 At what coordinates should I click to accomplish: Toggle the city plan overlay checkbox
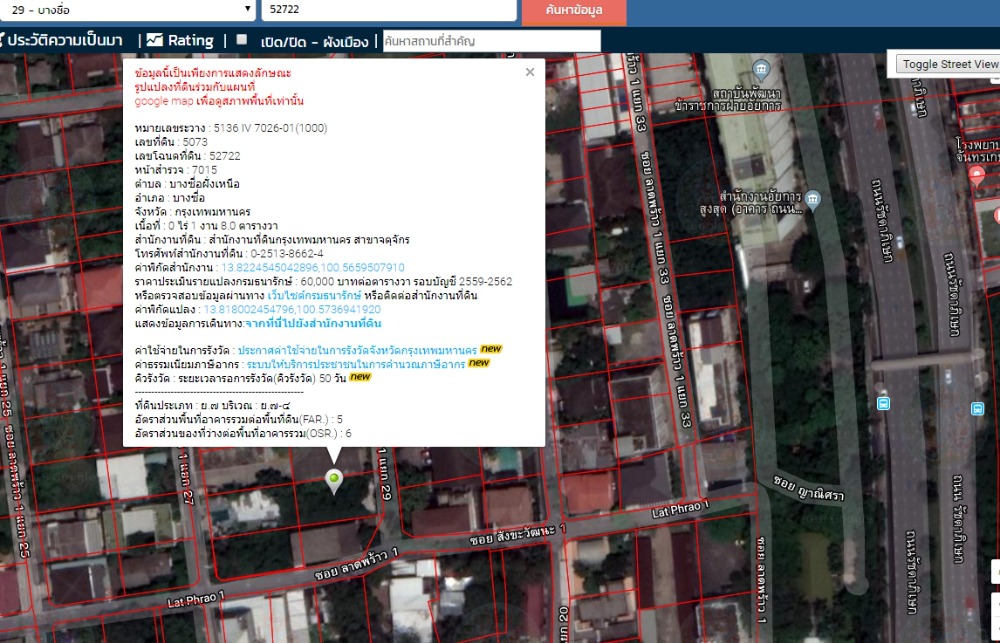coord(241,41)
